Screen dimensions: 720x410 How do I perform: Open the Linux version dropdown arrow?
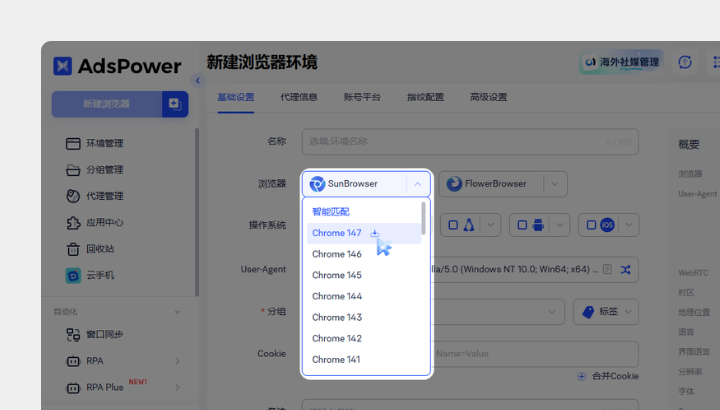coord(490,225)
